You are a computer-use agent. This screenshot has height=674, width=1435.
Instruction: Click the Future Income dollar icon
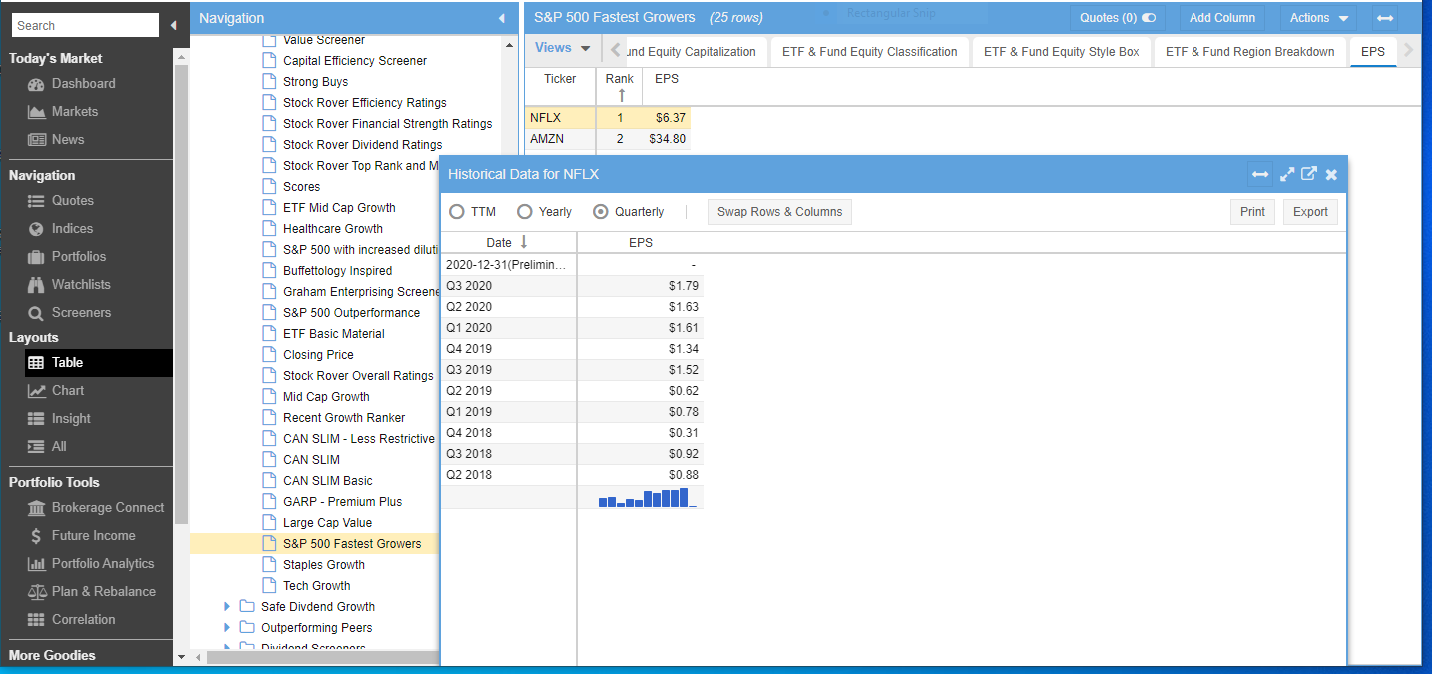tap(36, 536)
